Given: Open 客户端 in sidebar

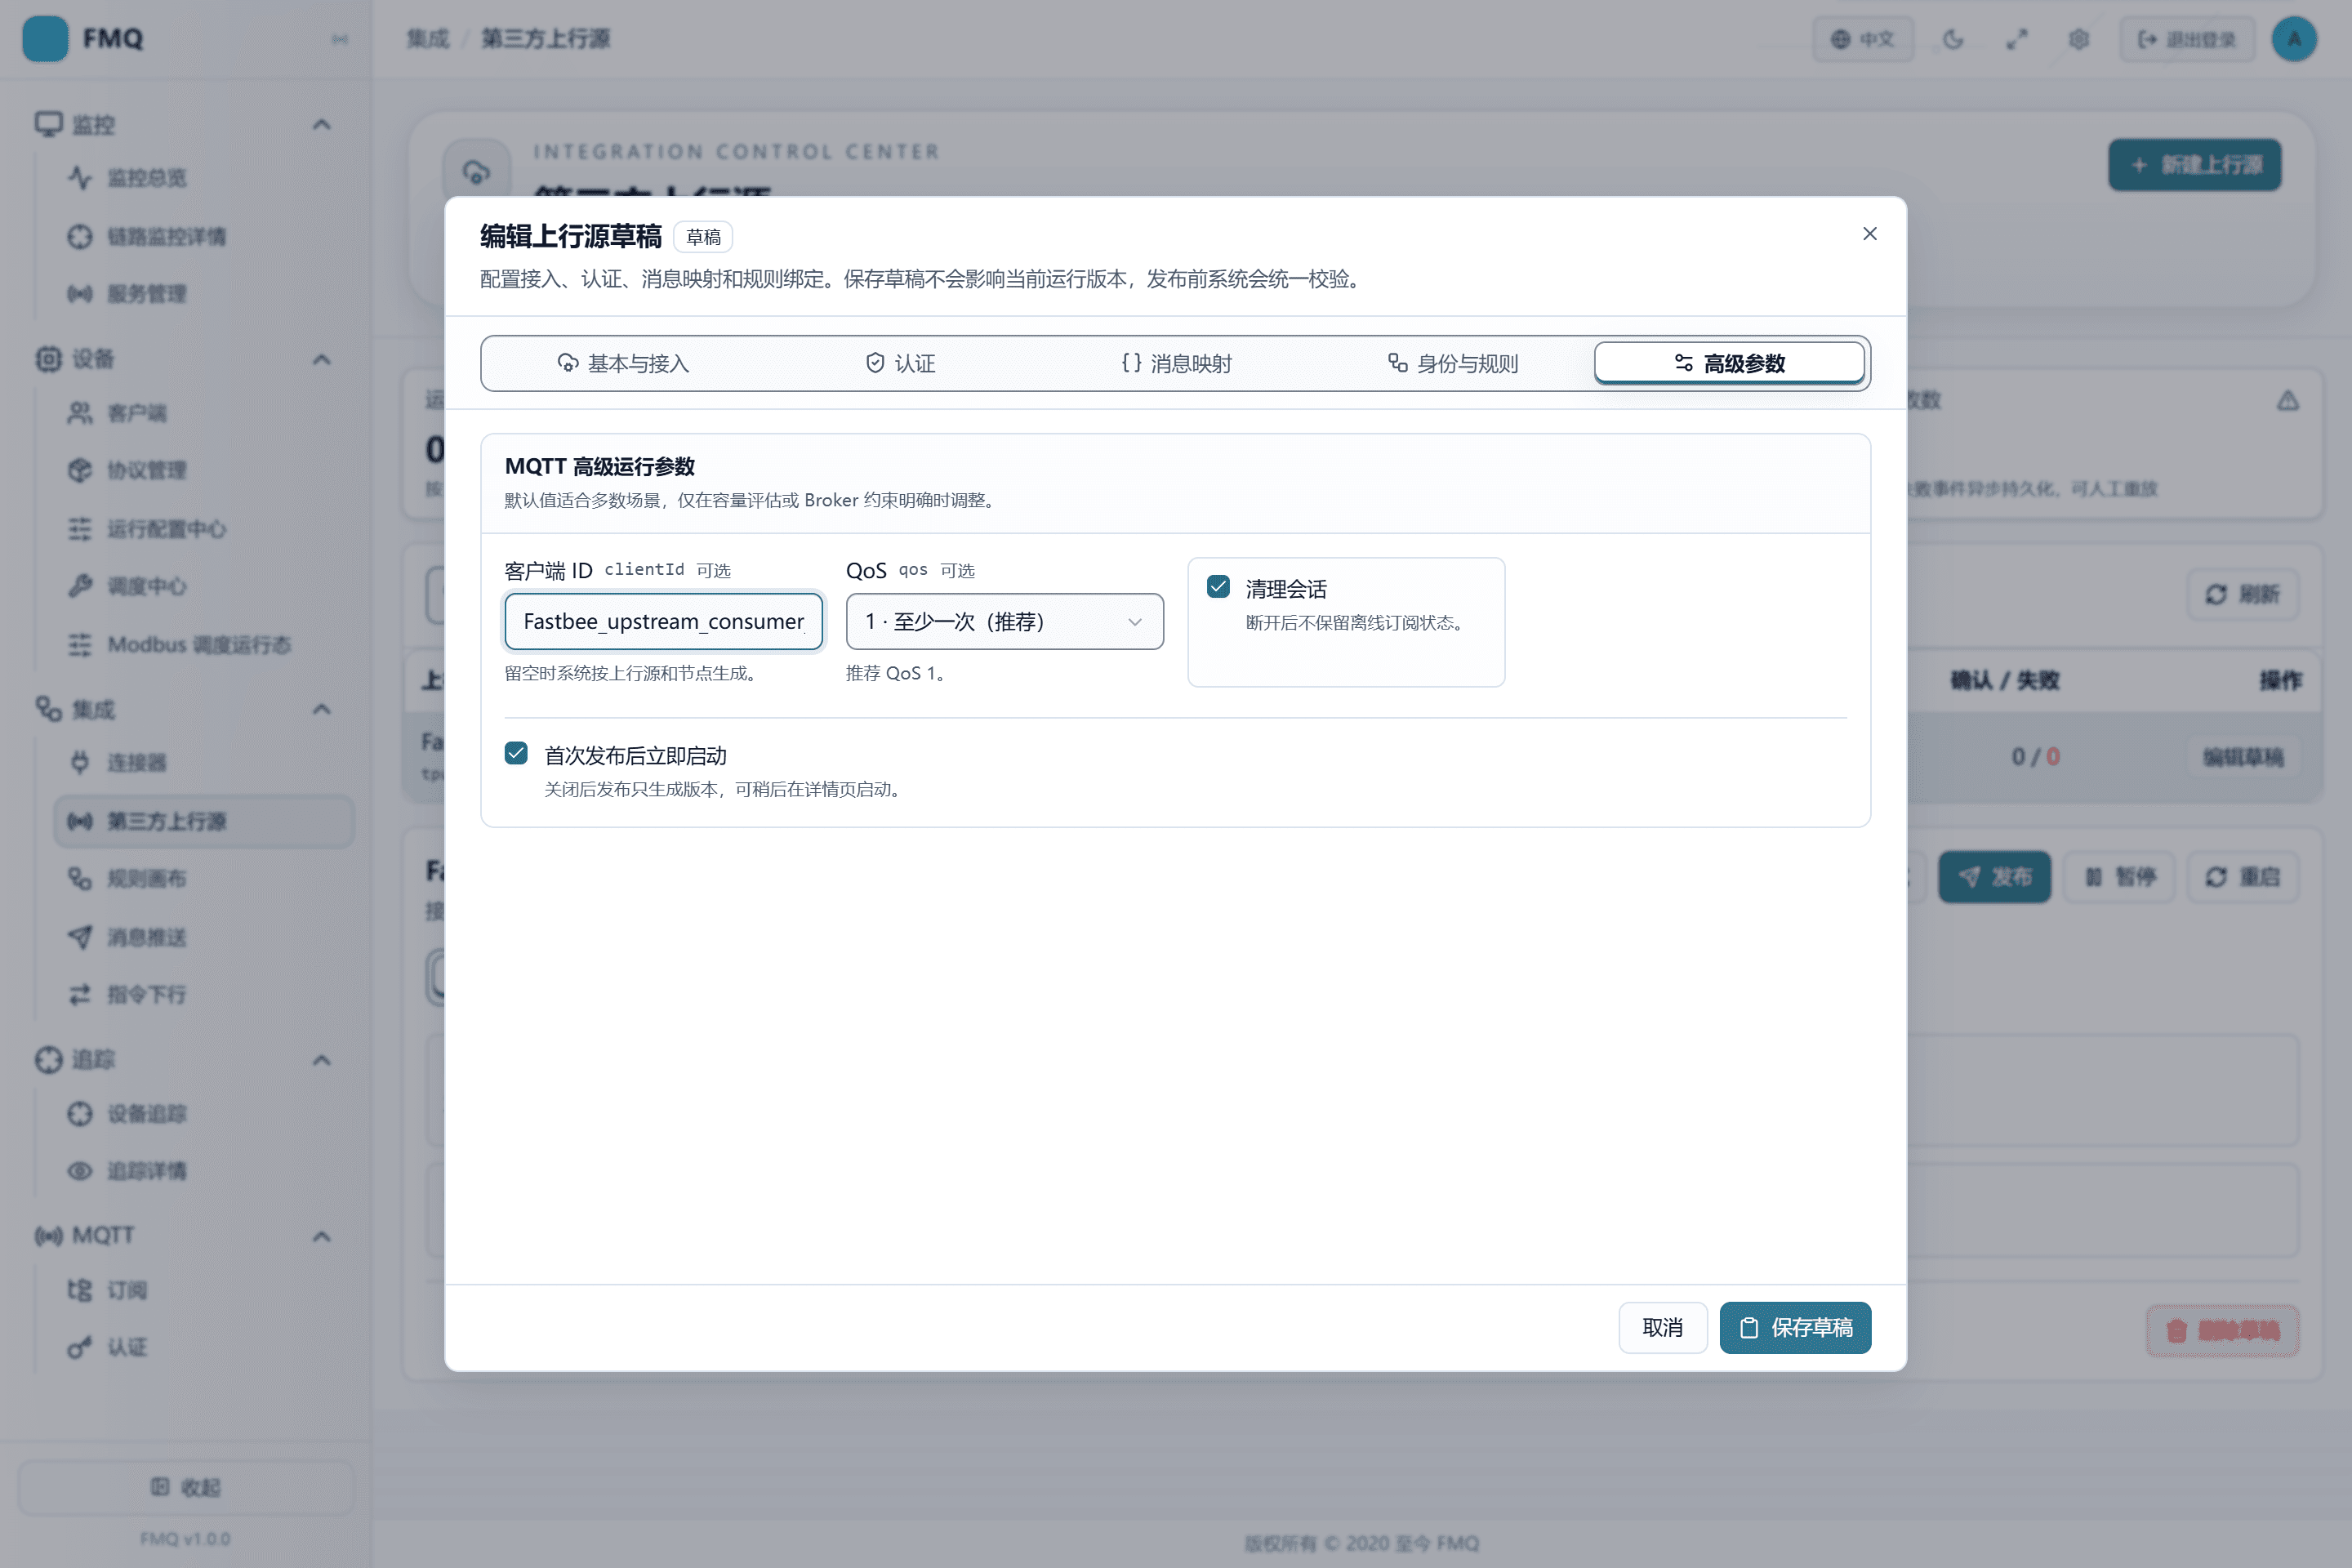Looking at the screenshot, I should 204,413.
